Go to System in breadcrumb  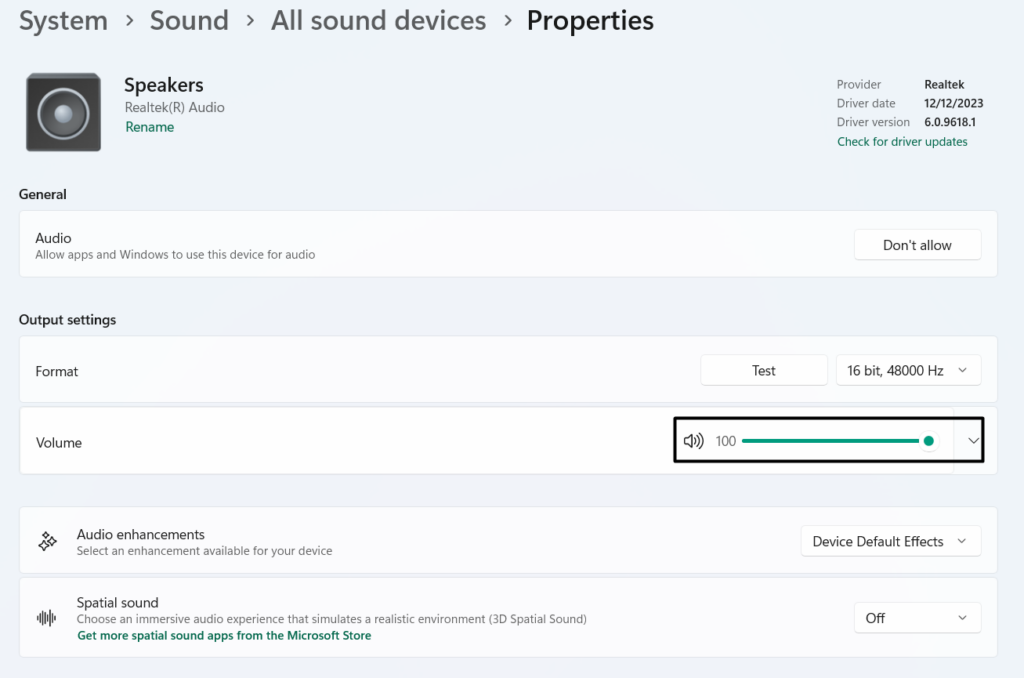point(63,21)
